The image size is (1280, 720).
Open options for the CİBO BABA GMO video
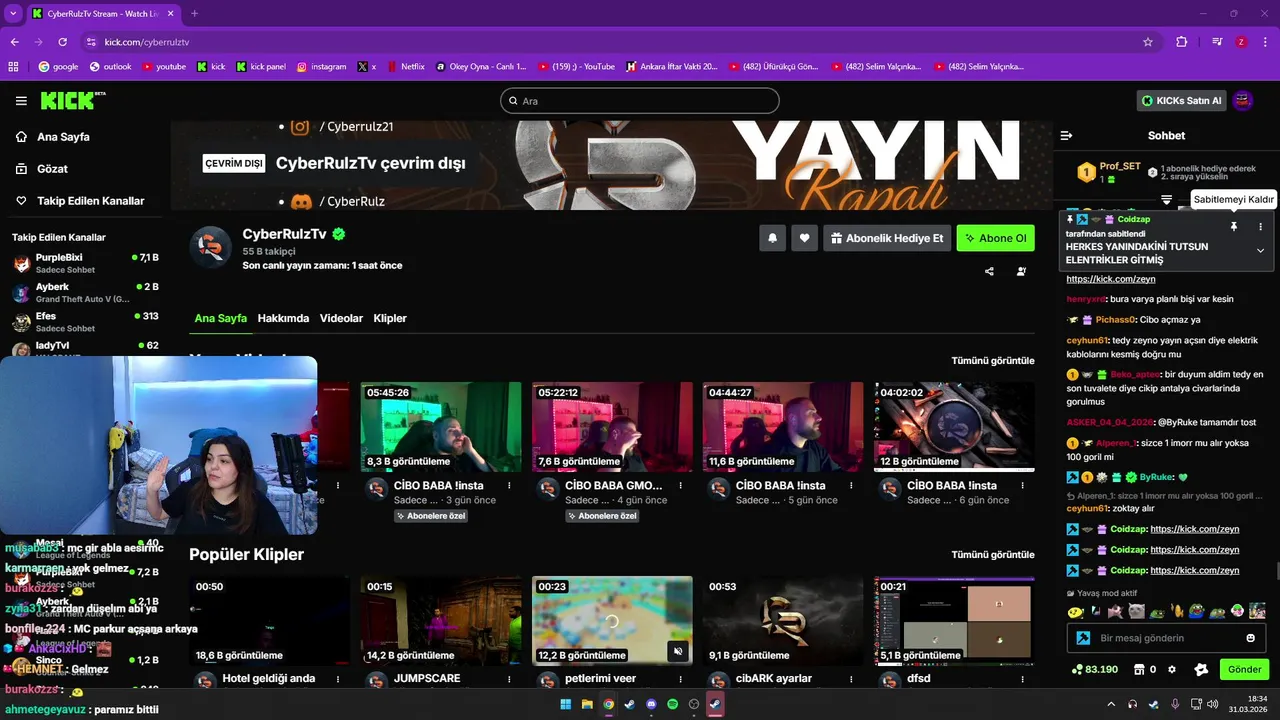[680, 485]
